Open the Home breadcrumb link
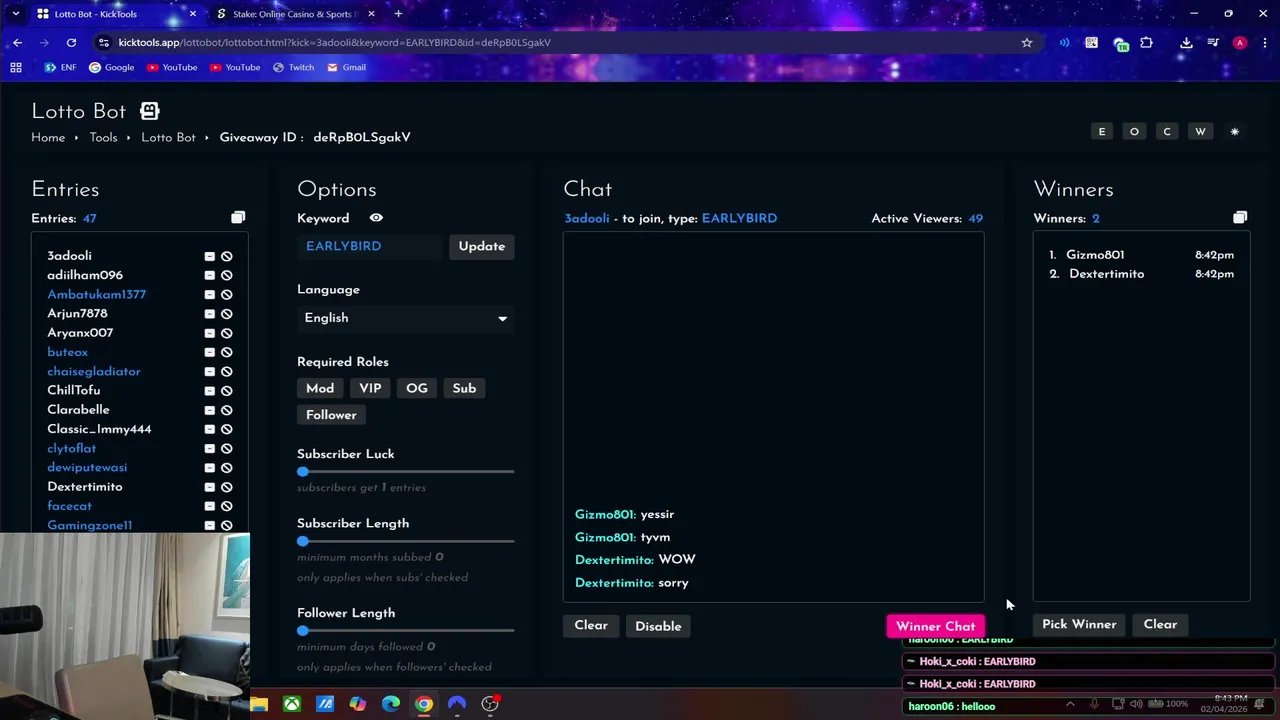This screenshot has height=720, width=1280. [x=48, y=138]
